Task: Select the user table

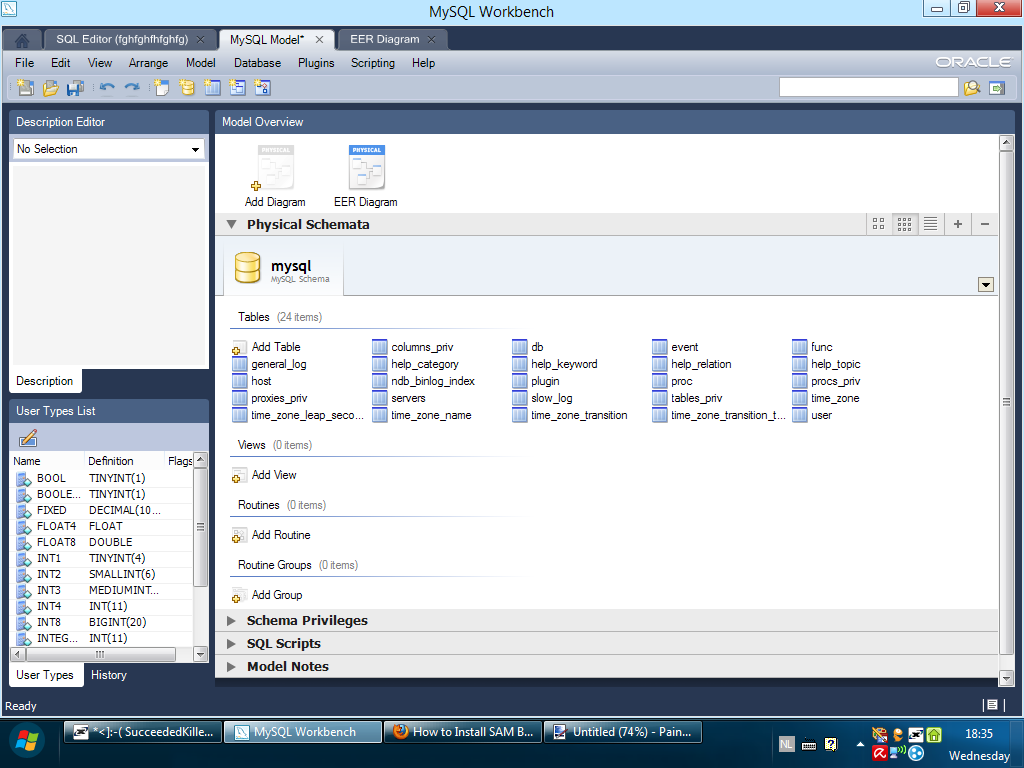Action: point(812,415)
